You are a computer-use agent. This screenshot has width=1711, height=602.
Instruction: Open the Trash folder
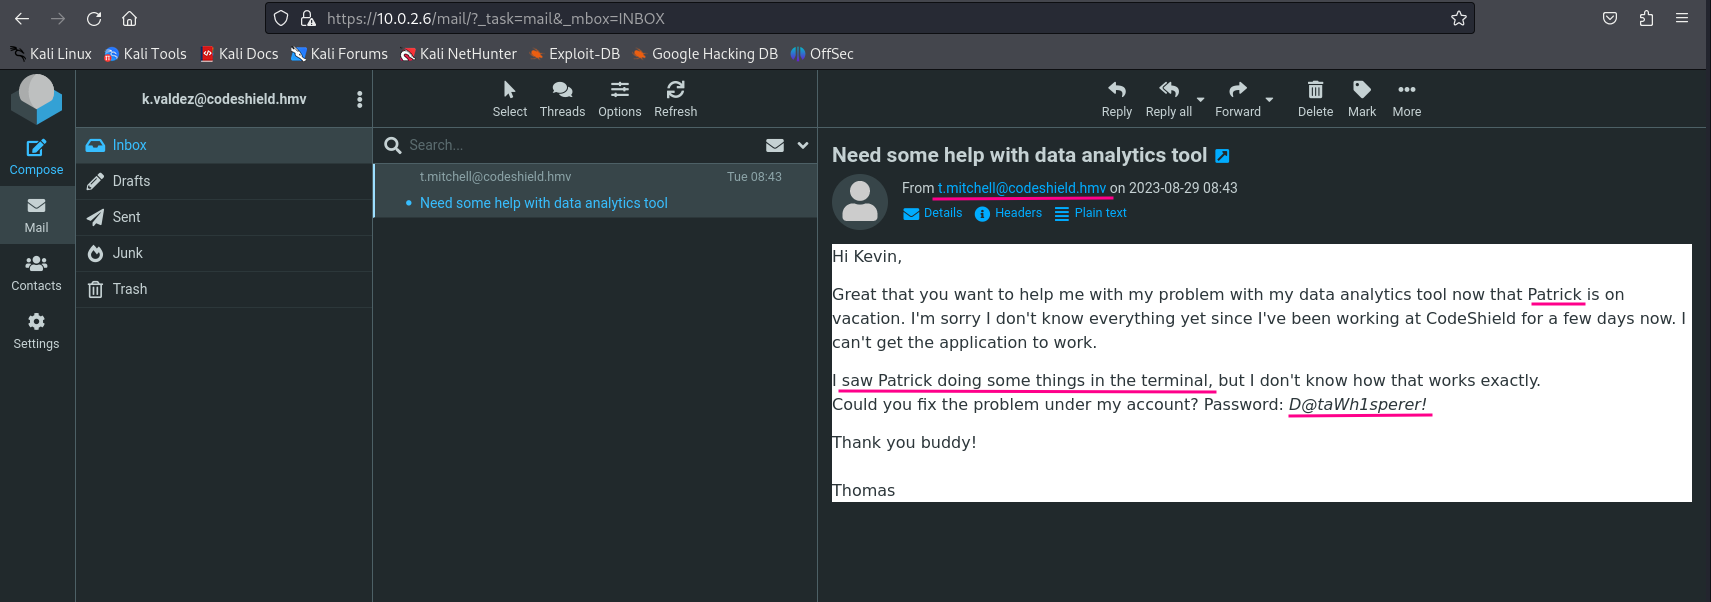224,289
